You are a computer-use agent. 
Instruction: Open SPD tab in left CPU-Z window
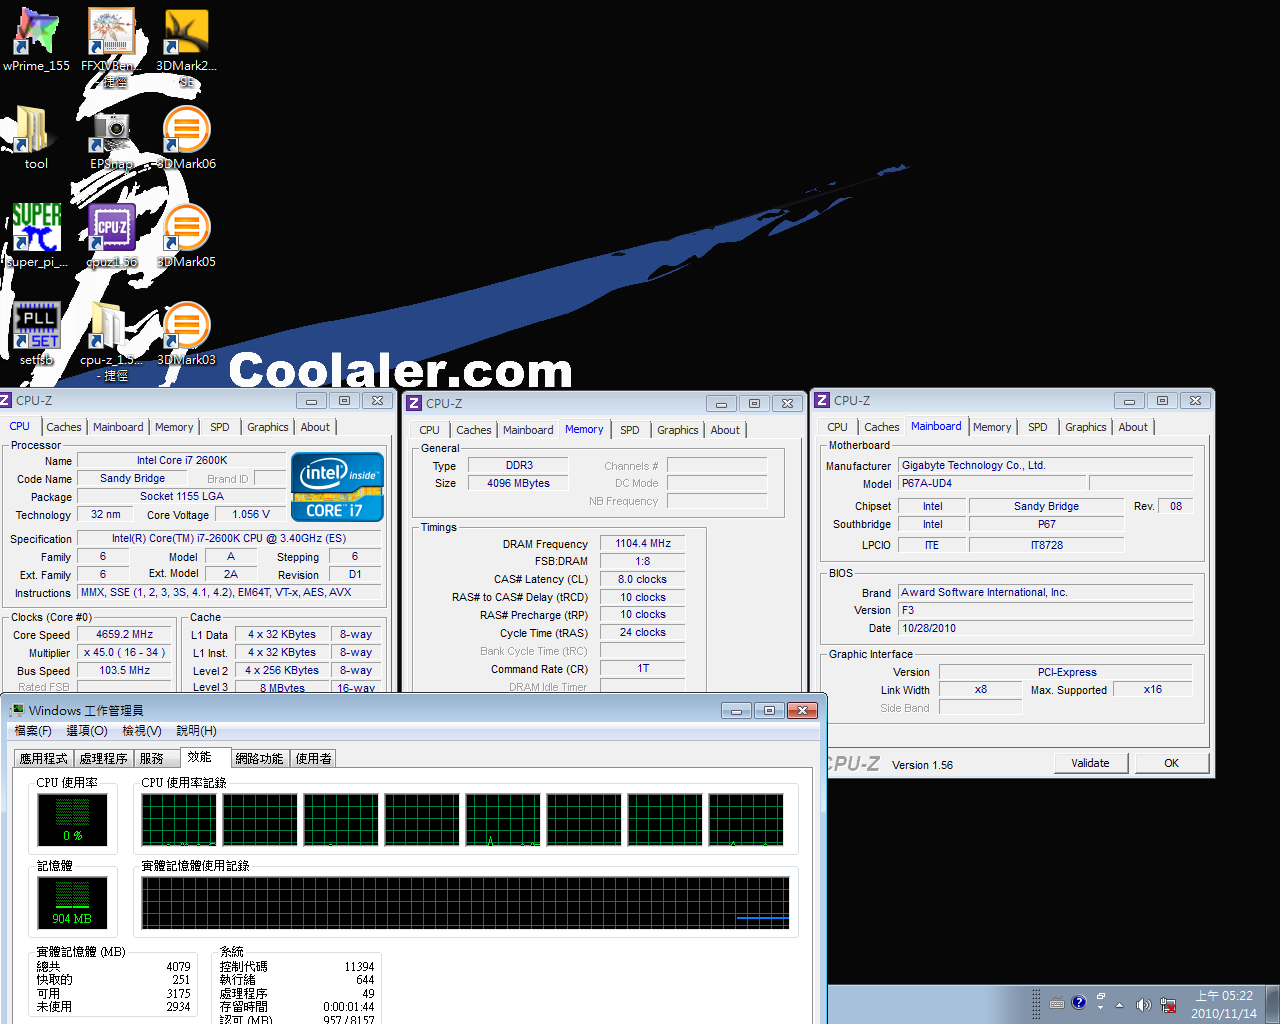pos(220,427)
